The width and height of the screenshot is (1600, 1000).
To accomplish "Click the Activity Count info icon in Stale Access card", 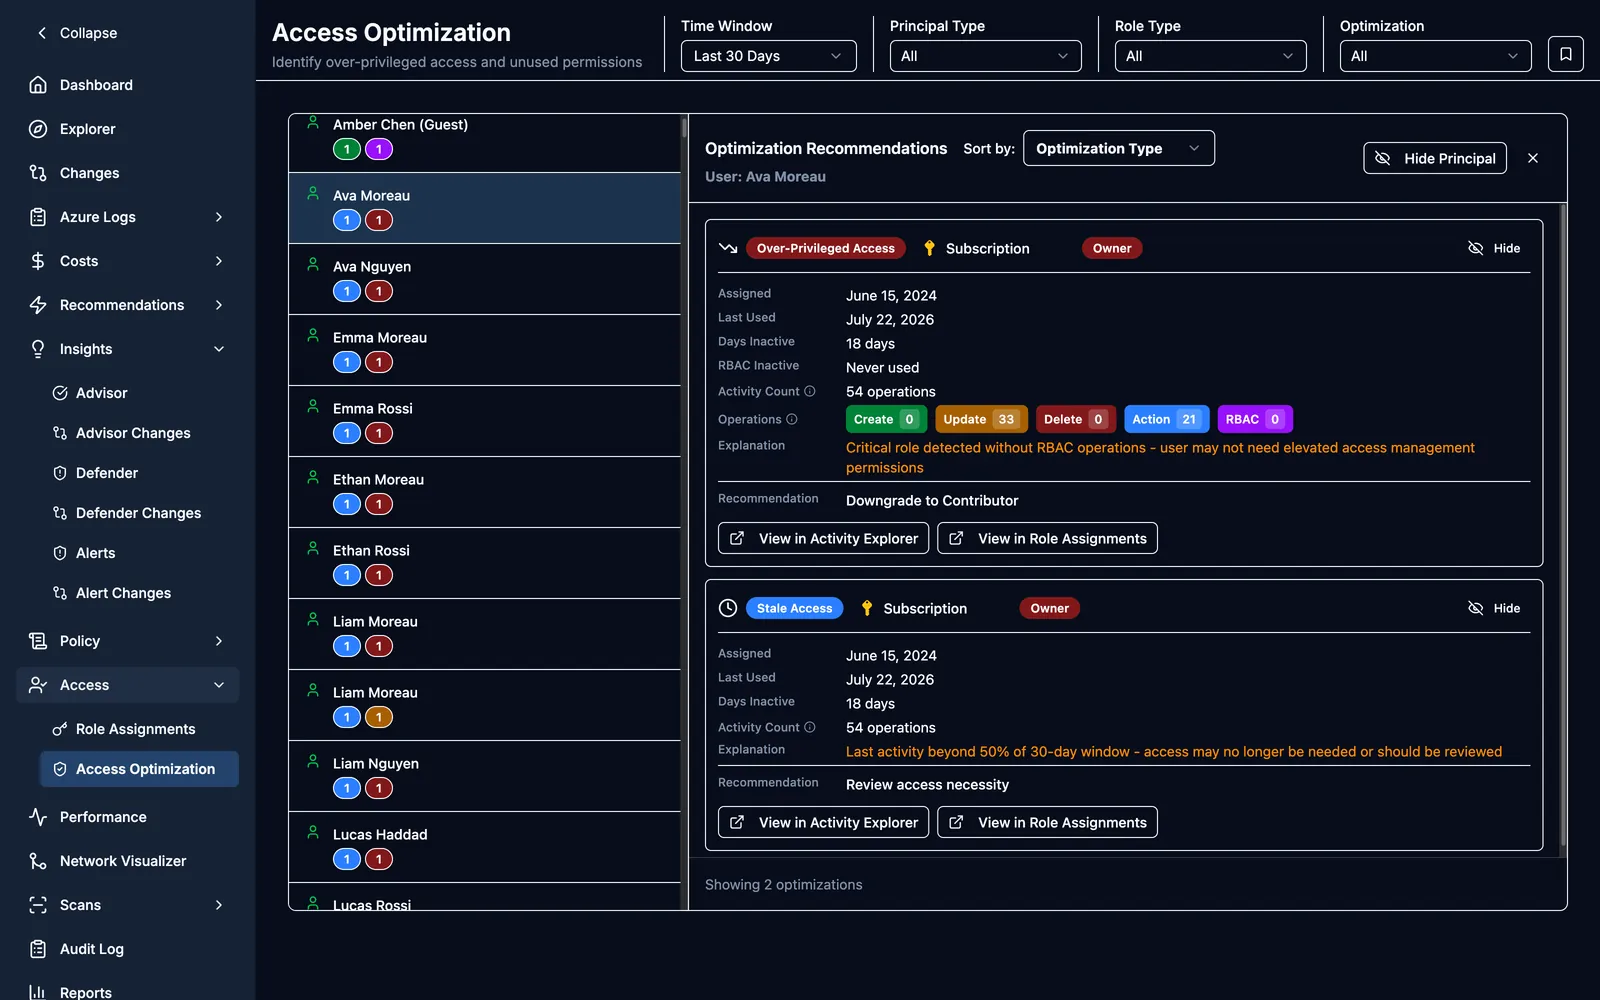I will point(810,727).
